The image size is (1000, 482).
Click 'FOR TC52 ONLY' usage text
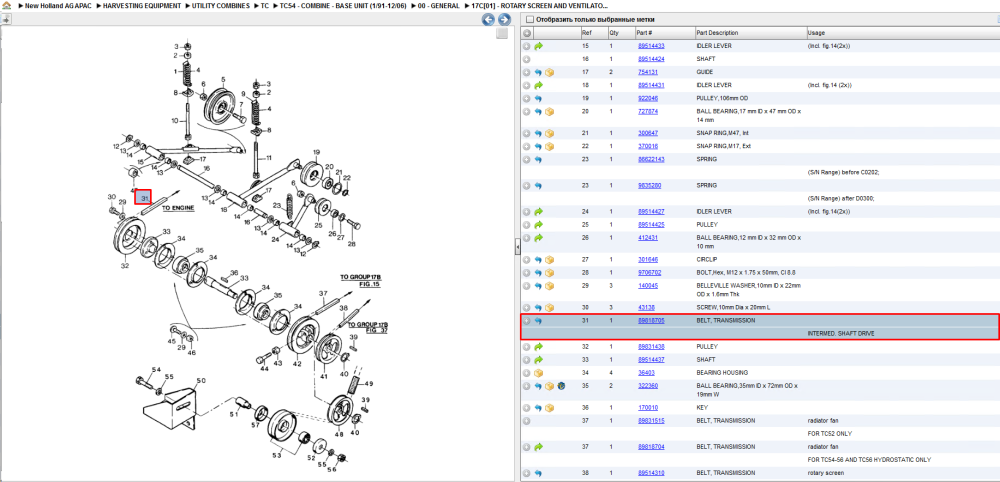(831, 434)
